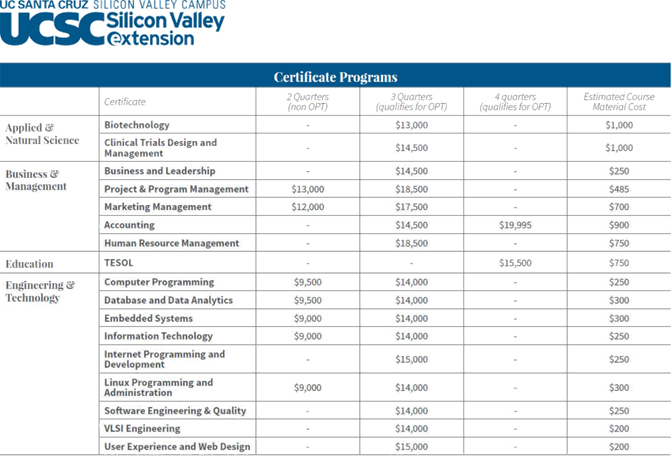Click TESOL $15,500 four quarters price

(x=515, y=263)
